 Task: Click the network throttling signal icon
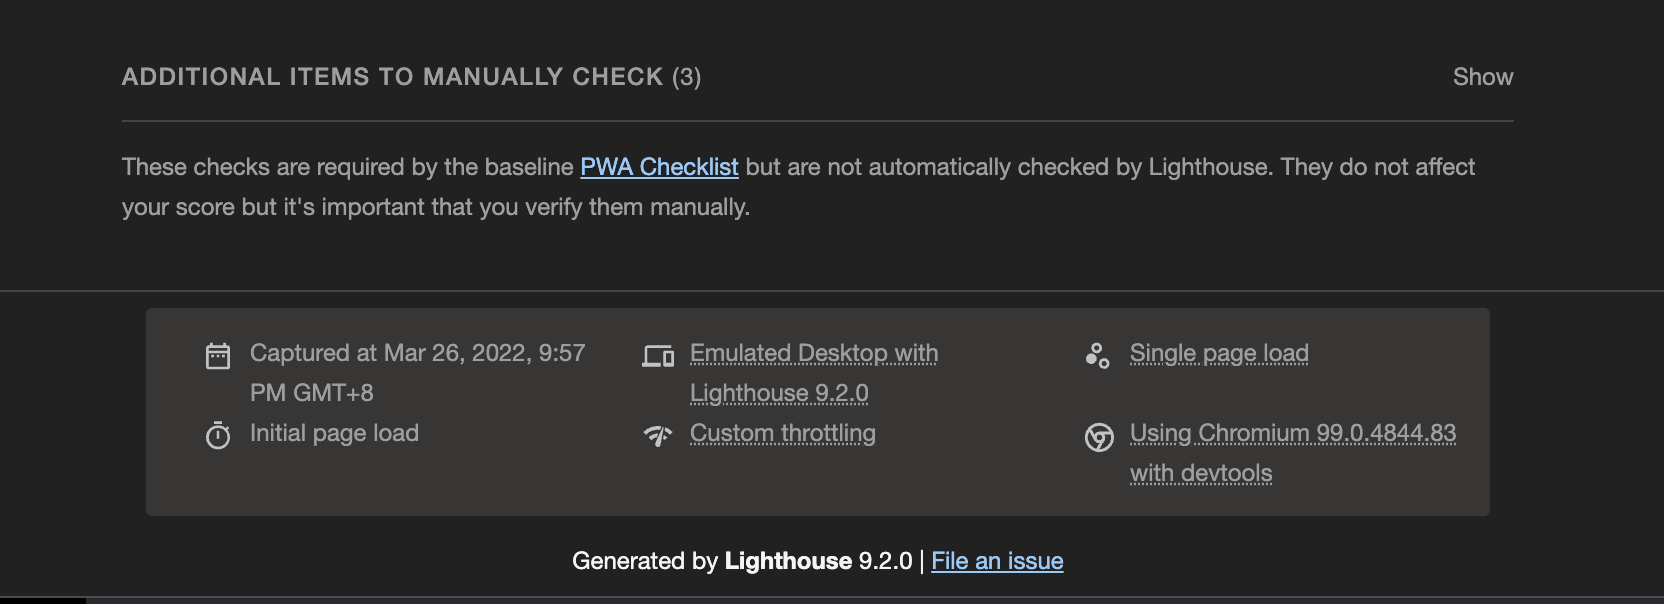click(658, 435)
